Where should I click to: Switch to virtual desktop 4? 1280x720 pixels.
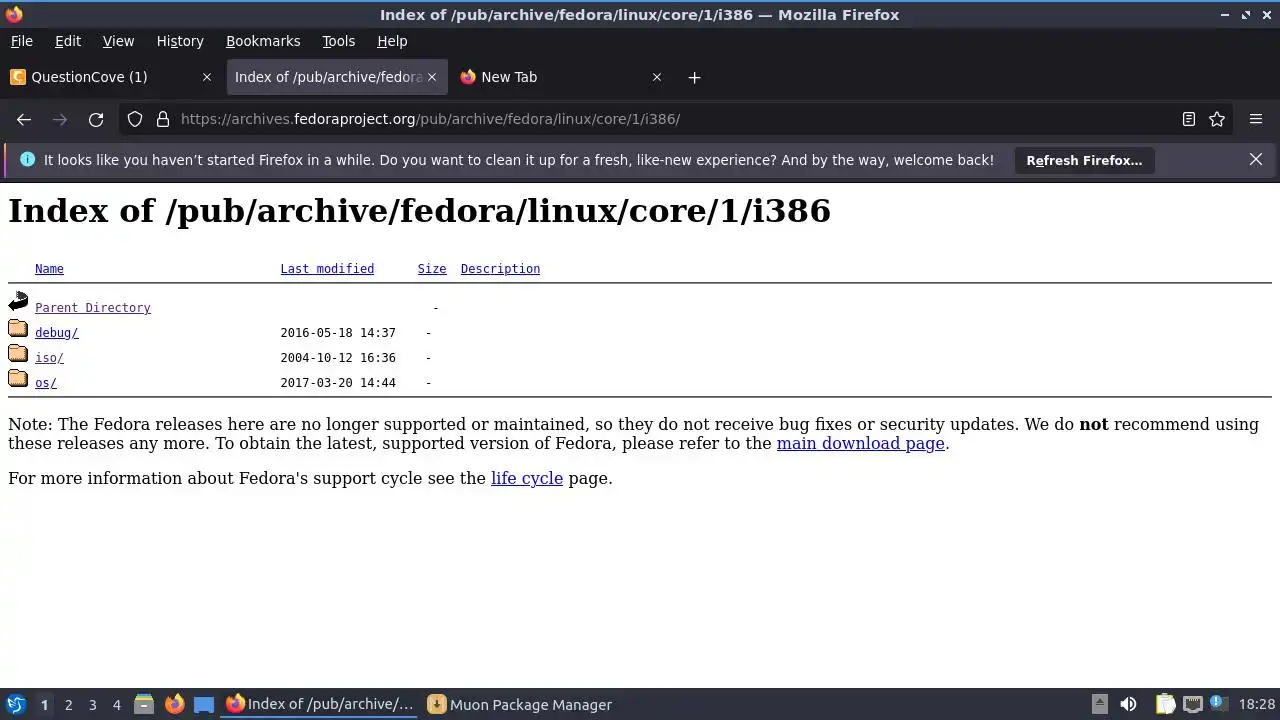point(116,704)
